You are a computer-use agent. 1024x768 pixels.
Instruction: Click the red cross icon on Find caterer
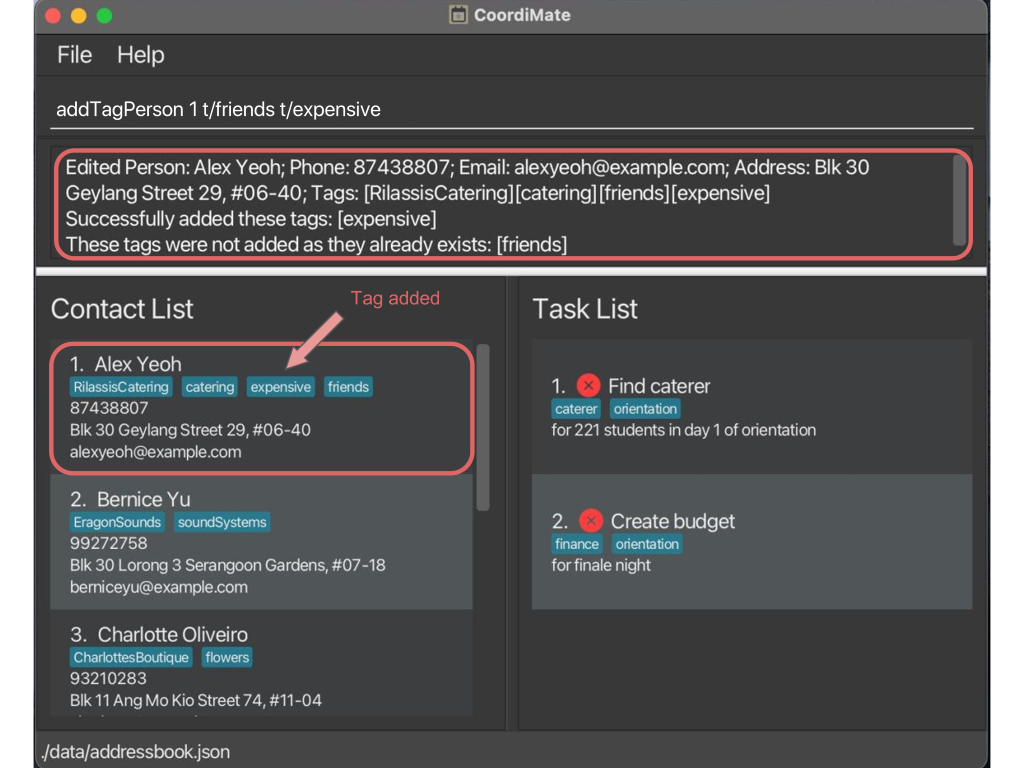[588, 385]
